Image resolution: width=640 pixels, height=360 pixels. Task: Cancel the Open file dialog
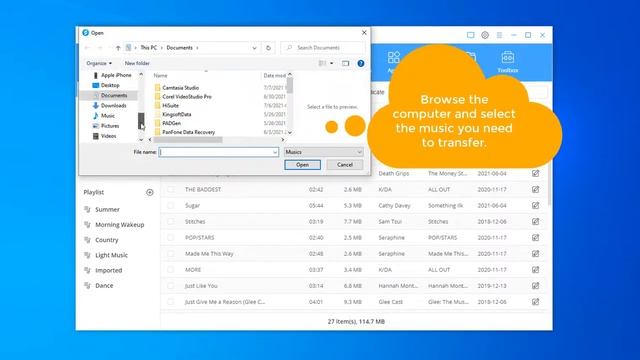tap(345, 165)
